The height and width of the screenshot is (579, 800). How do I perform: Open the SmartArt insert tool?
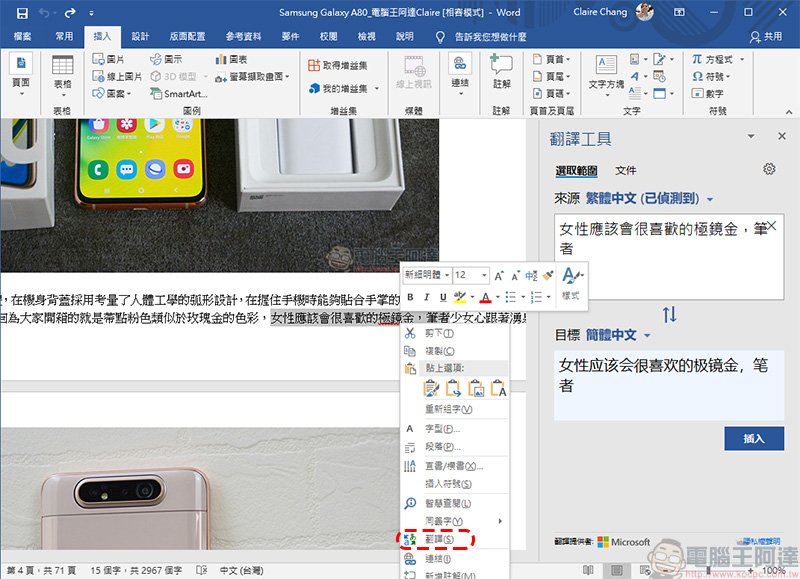pos(178,93)
